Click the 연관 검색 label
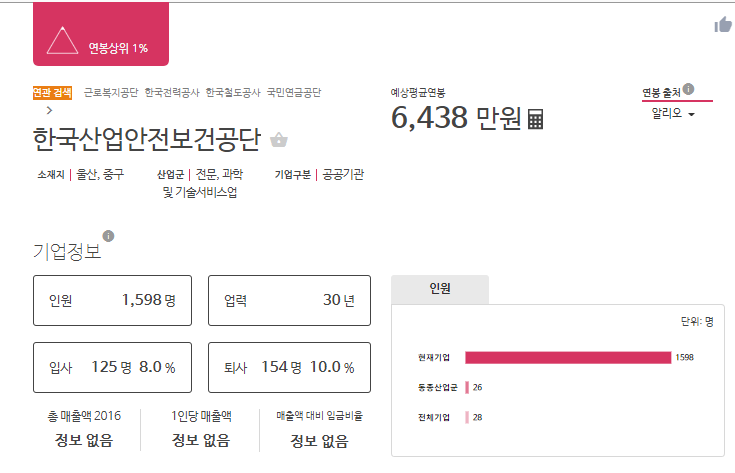735x473 pixels. tap(52, 93)
